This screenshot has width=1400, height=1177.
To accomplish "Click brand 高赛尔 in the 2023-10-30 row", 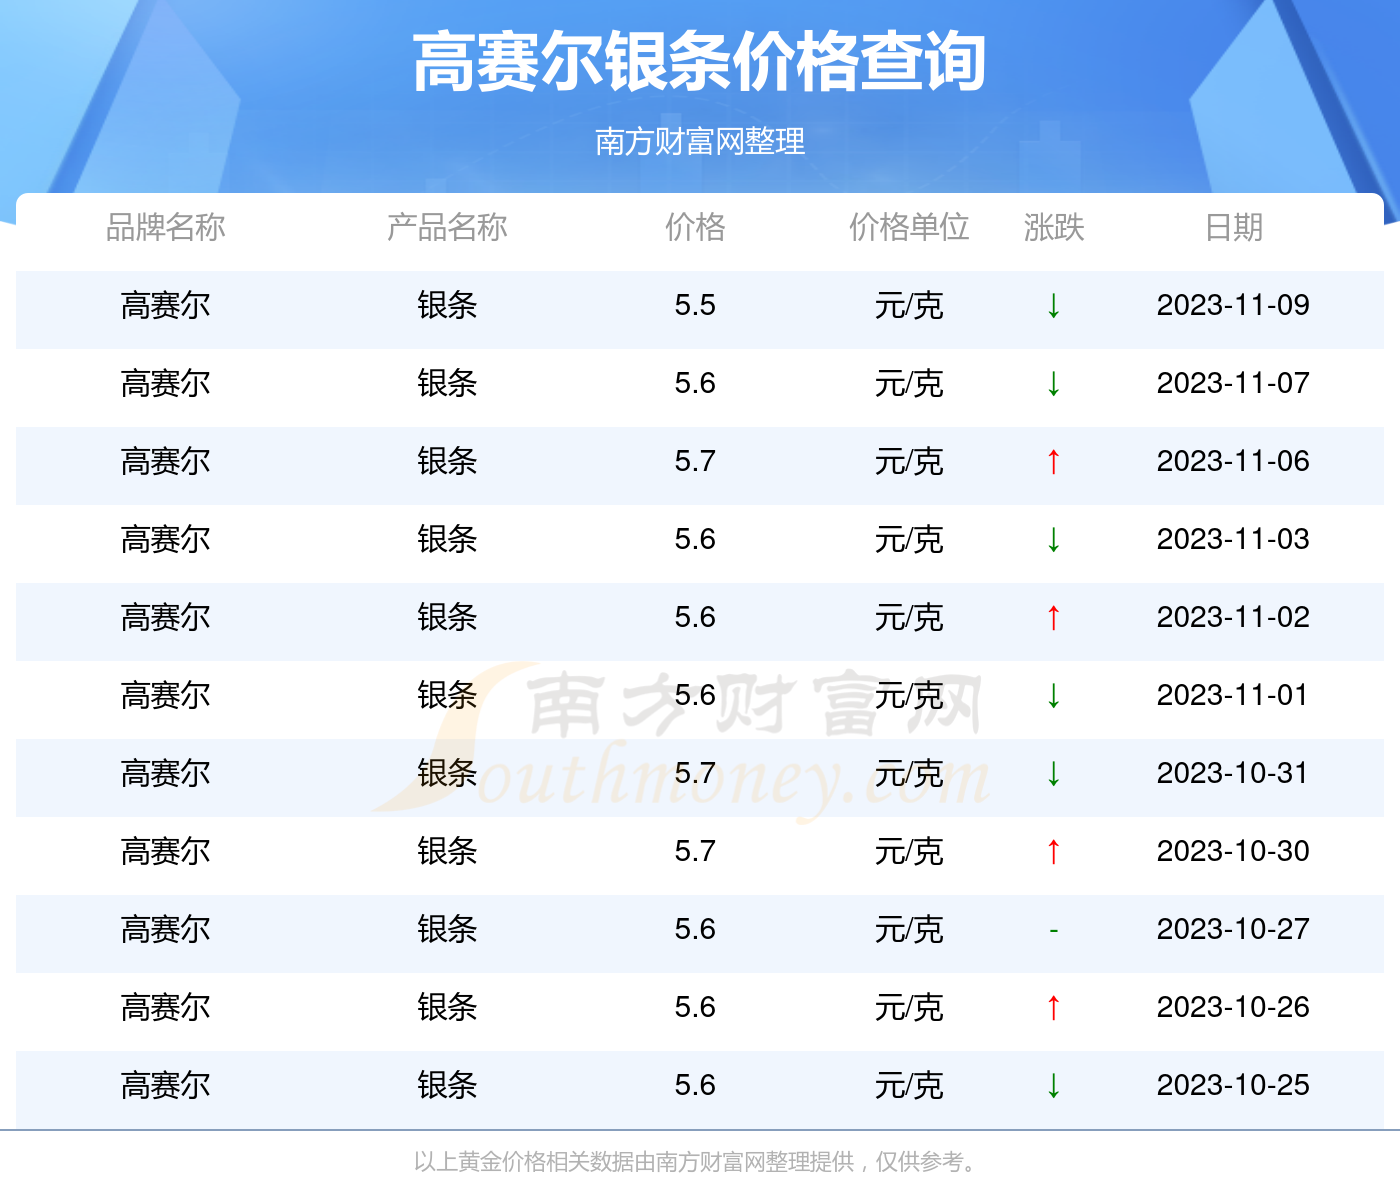I will (x=166, y=851).
